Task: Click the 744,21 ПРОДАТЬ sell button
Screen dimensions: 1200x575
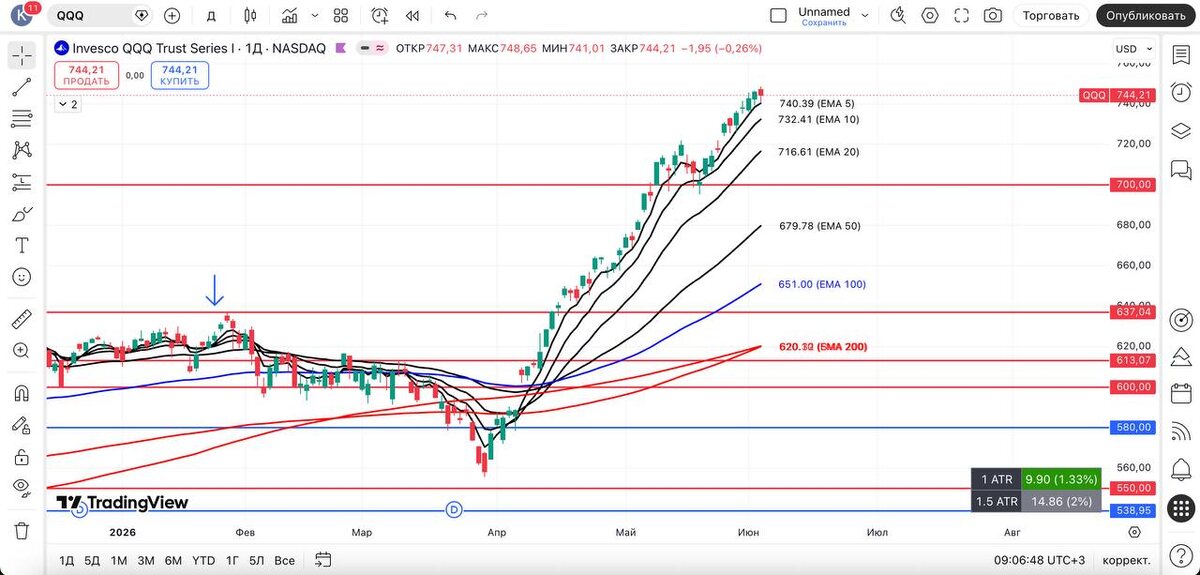Action: (x=86, y=75)
